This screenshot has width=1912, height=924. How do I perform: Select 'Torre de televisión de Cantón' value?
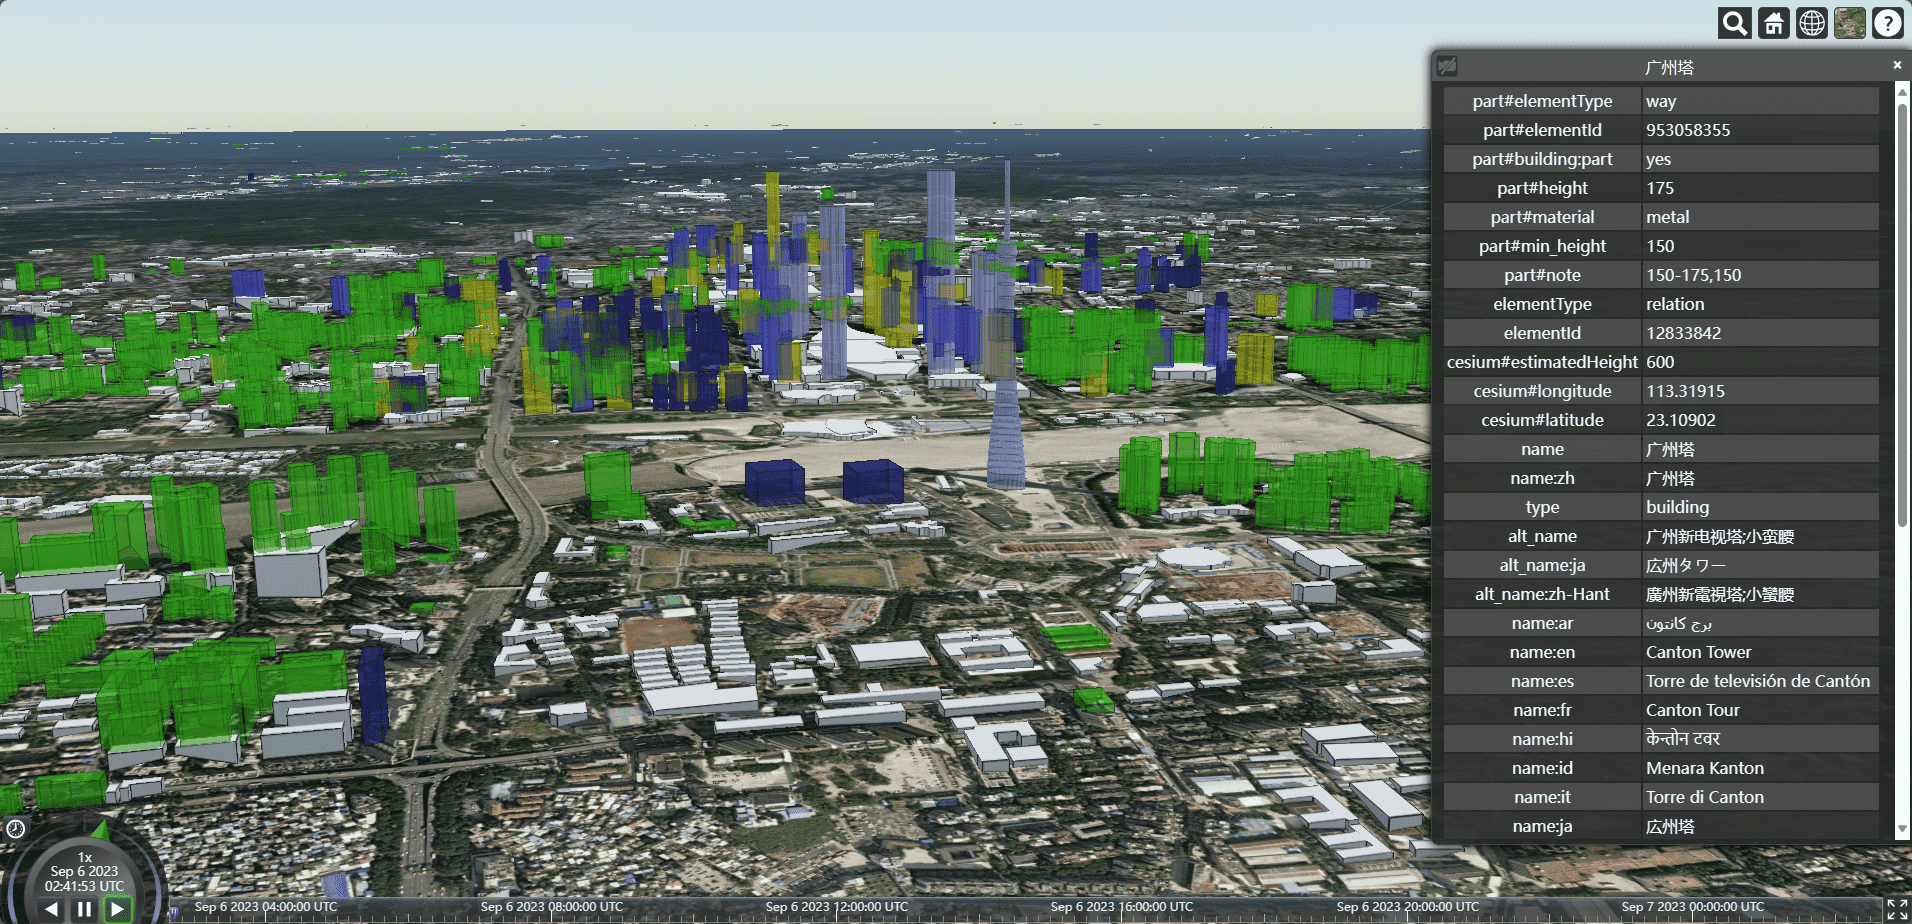click(x=1758, y=681)
